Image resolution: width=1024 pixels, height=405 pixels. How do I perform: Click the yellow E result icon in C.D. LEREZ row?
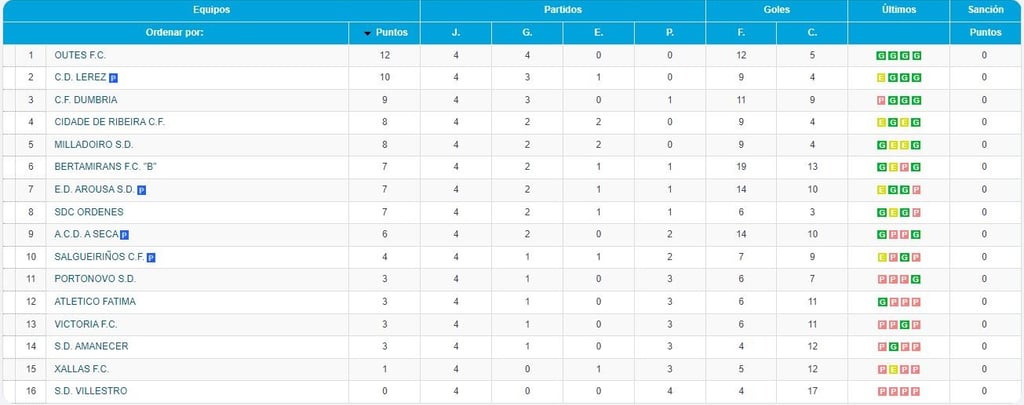click(x=881, y=78)
